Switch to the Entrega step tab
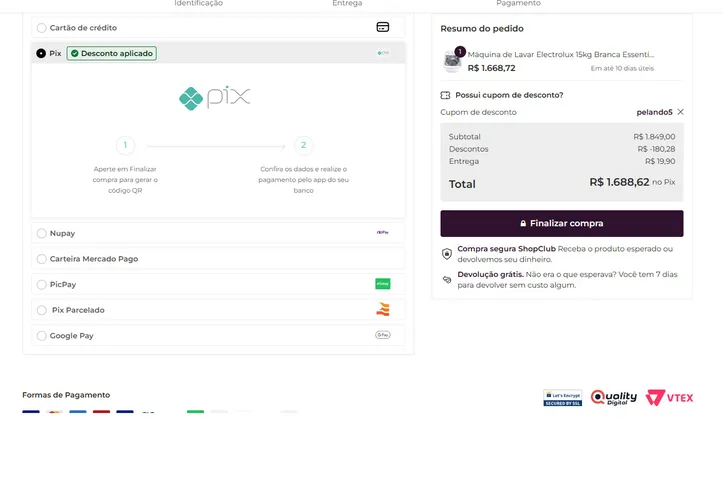The width and height of the screenshot is (723, 500). click(347, 3)
